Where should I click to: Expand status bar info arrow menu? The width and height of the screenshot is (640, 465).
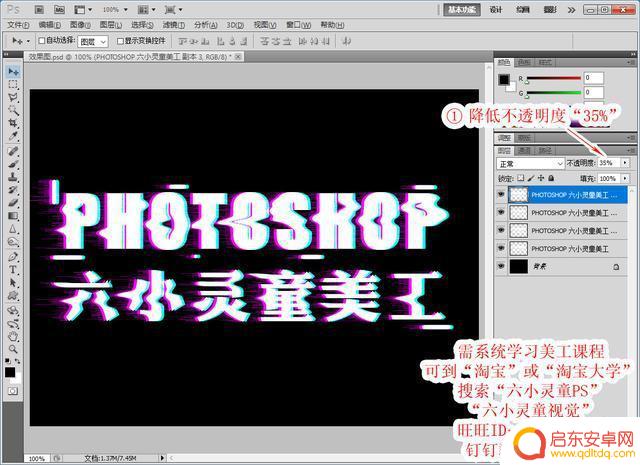click(x=162, y=458)
